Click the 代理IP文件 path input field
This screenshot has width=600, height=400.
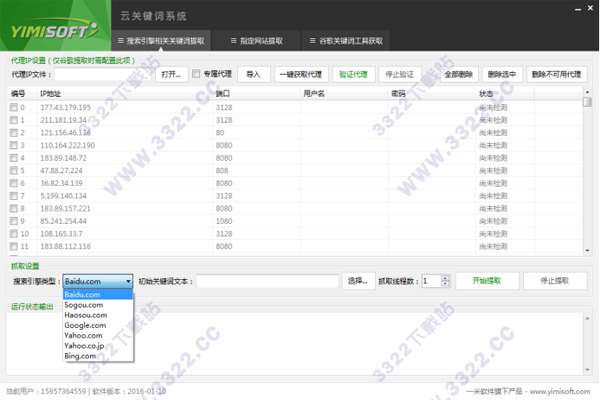click(x=103, y=74)
